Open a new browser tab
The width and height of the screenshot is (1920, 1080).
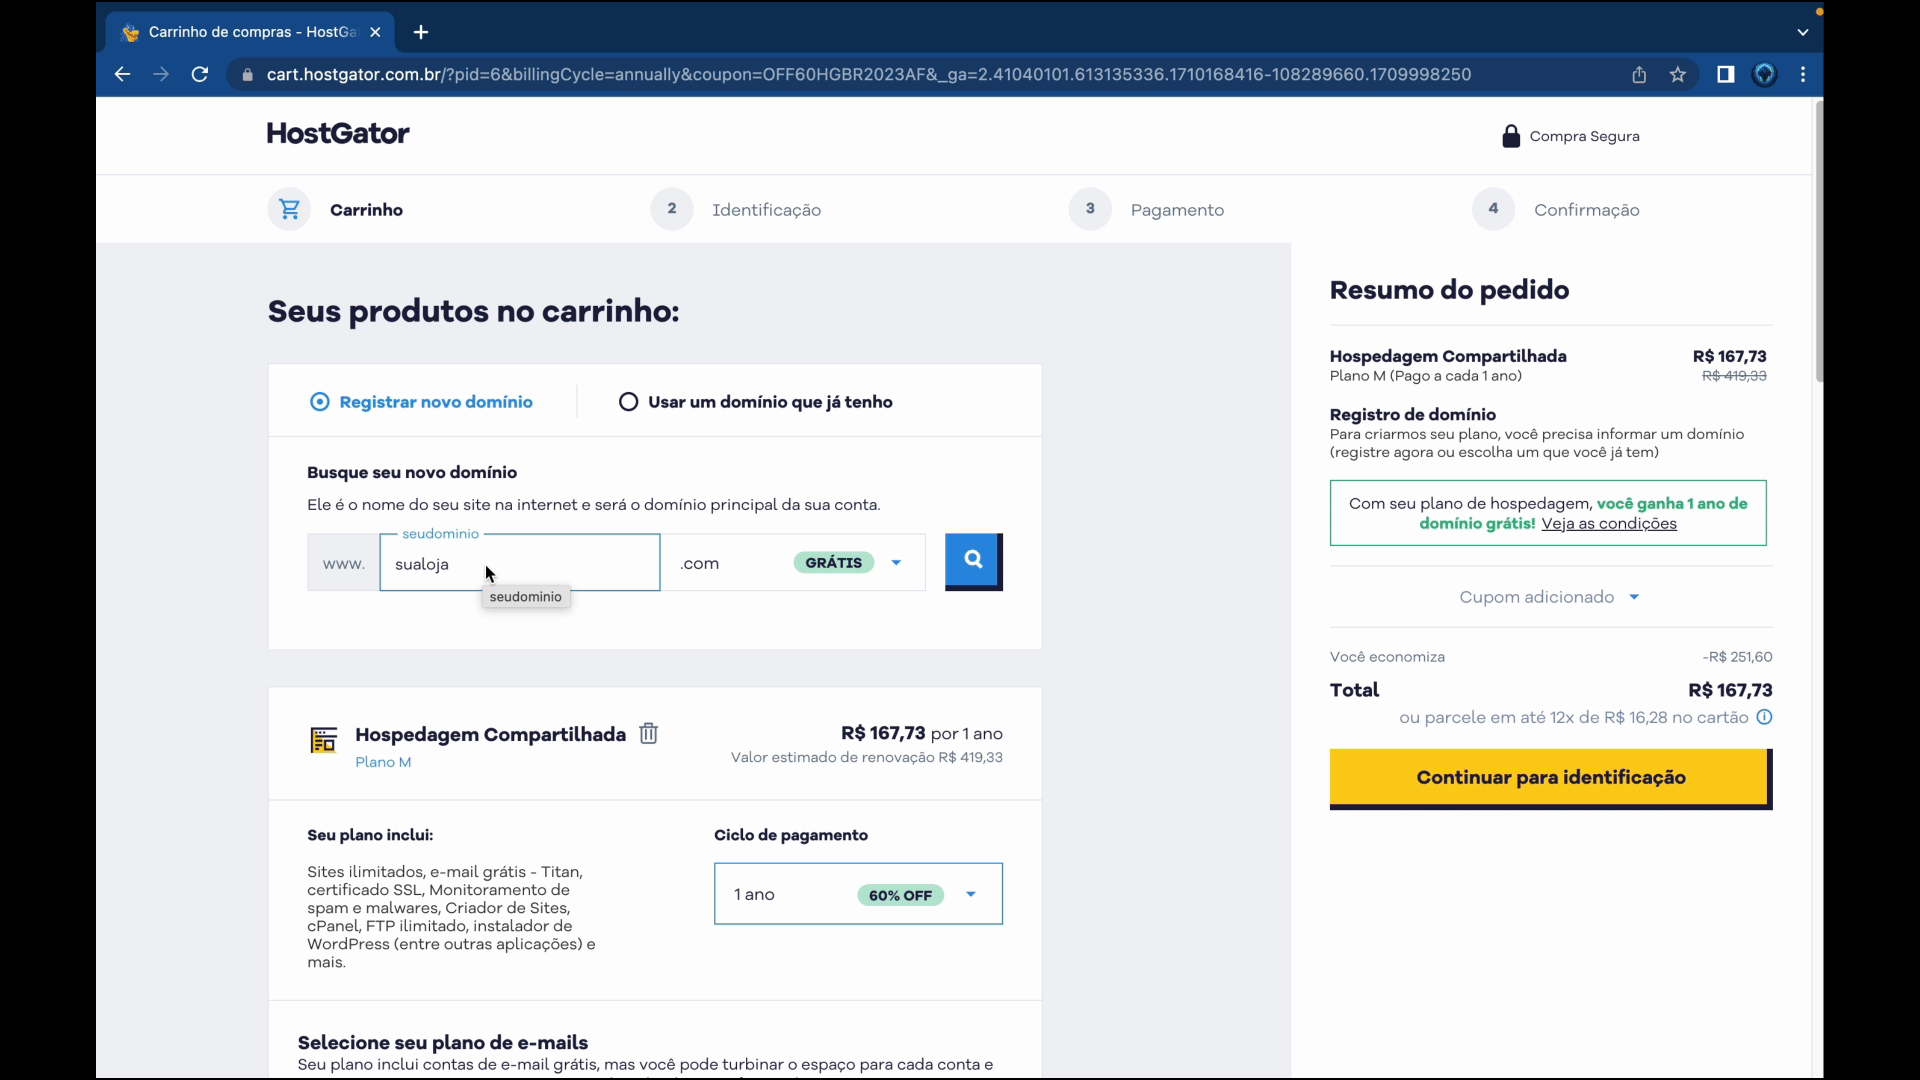click(421, 32)
